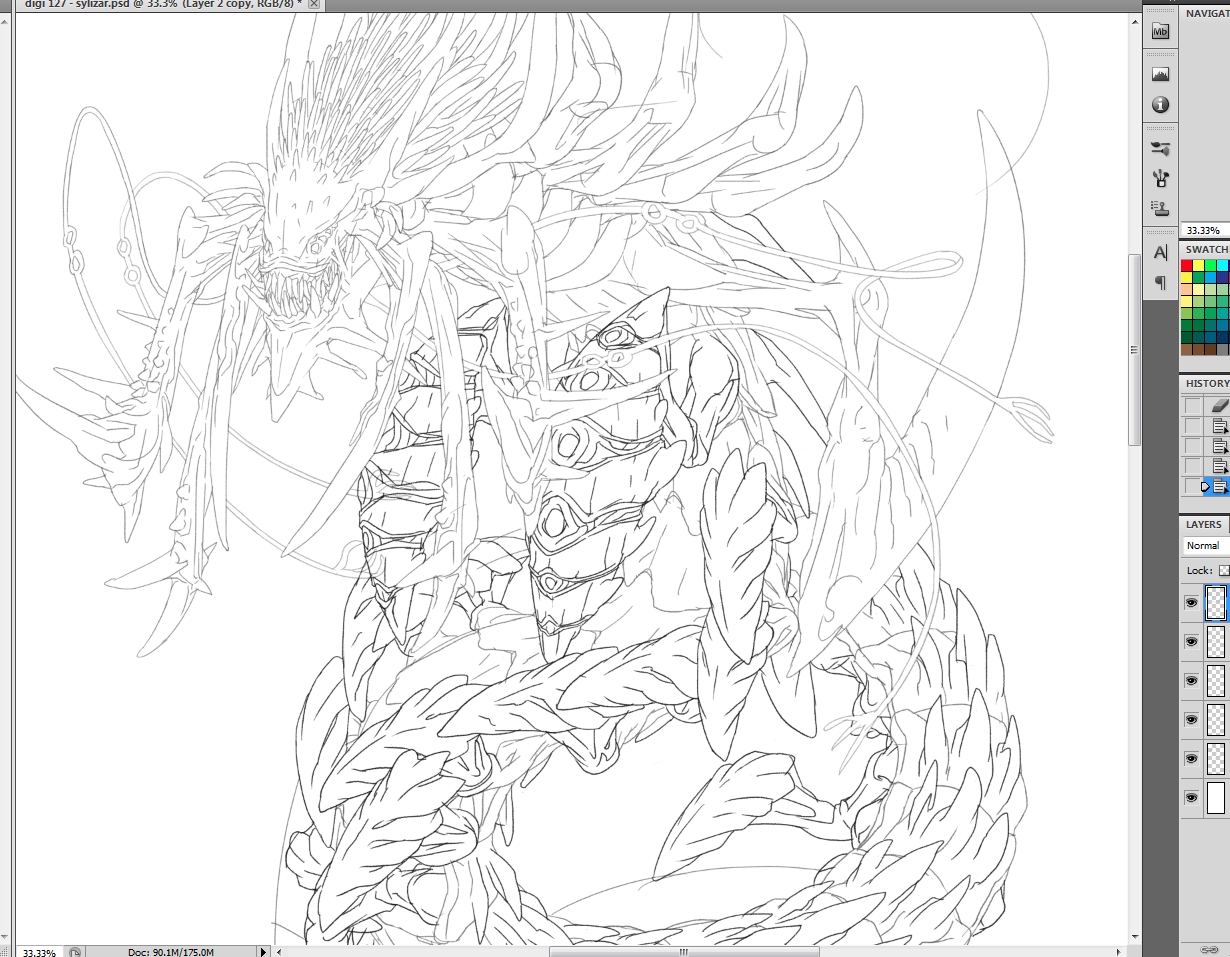Open the Brush panel icon

coord(1160,148)
